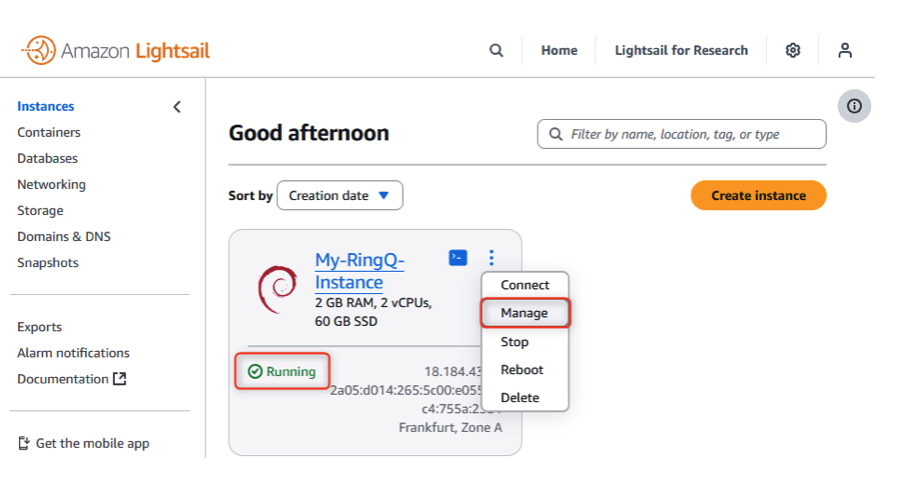Open Domains & DNS in the sidebar

(x=64, y=236)
